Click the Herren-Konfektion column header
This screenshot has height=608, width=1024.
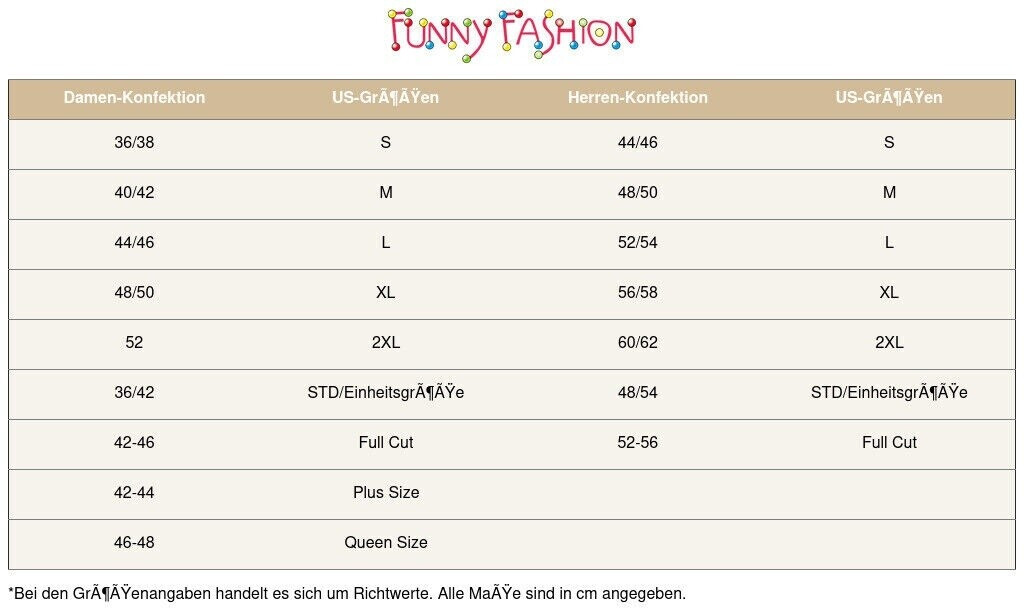[x=638, y=98]
